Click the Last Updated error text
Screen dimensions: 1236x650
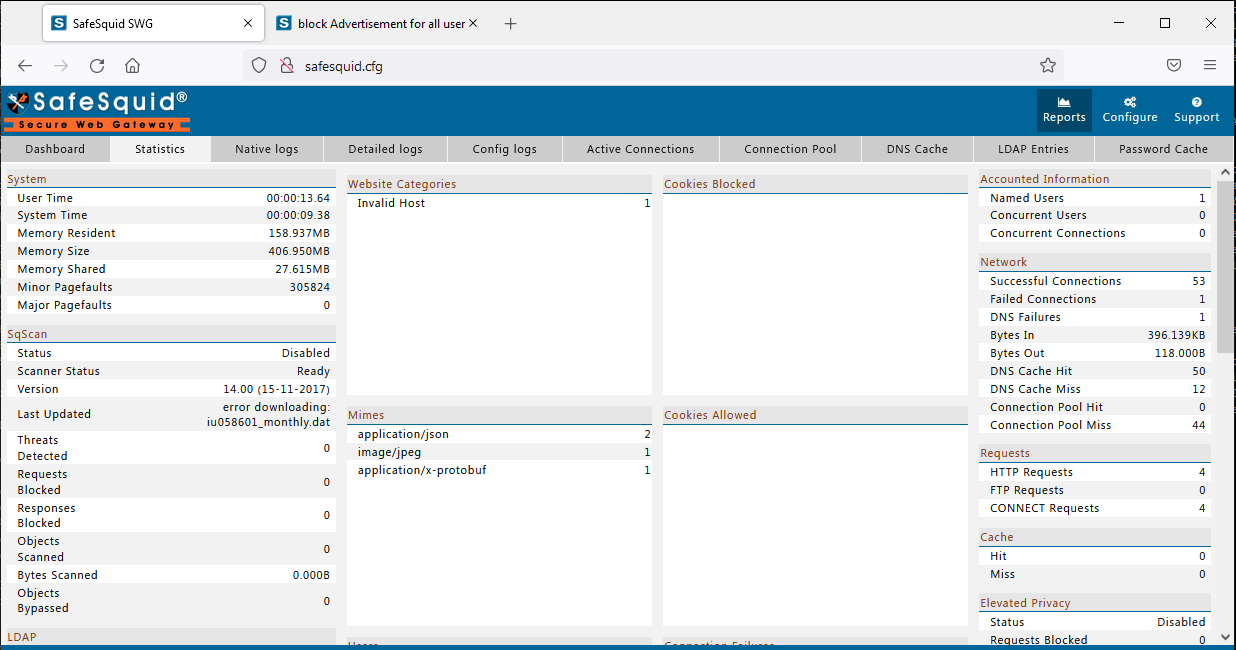[268, 414]
